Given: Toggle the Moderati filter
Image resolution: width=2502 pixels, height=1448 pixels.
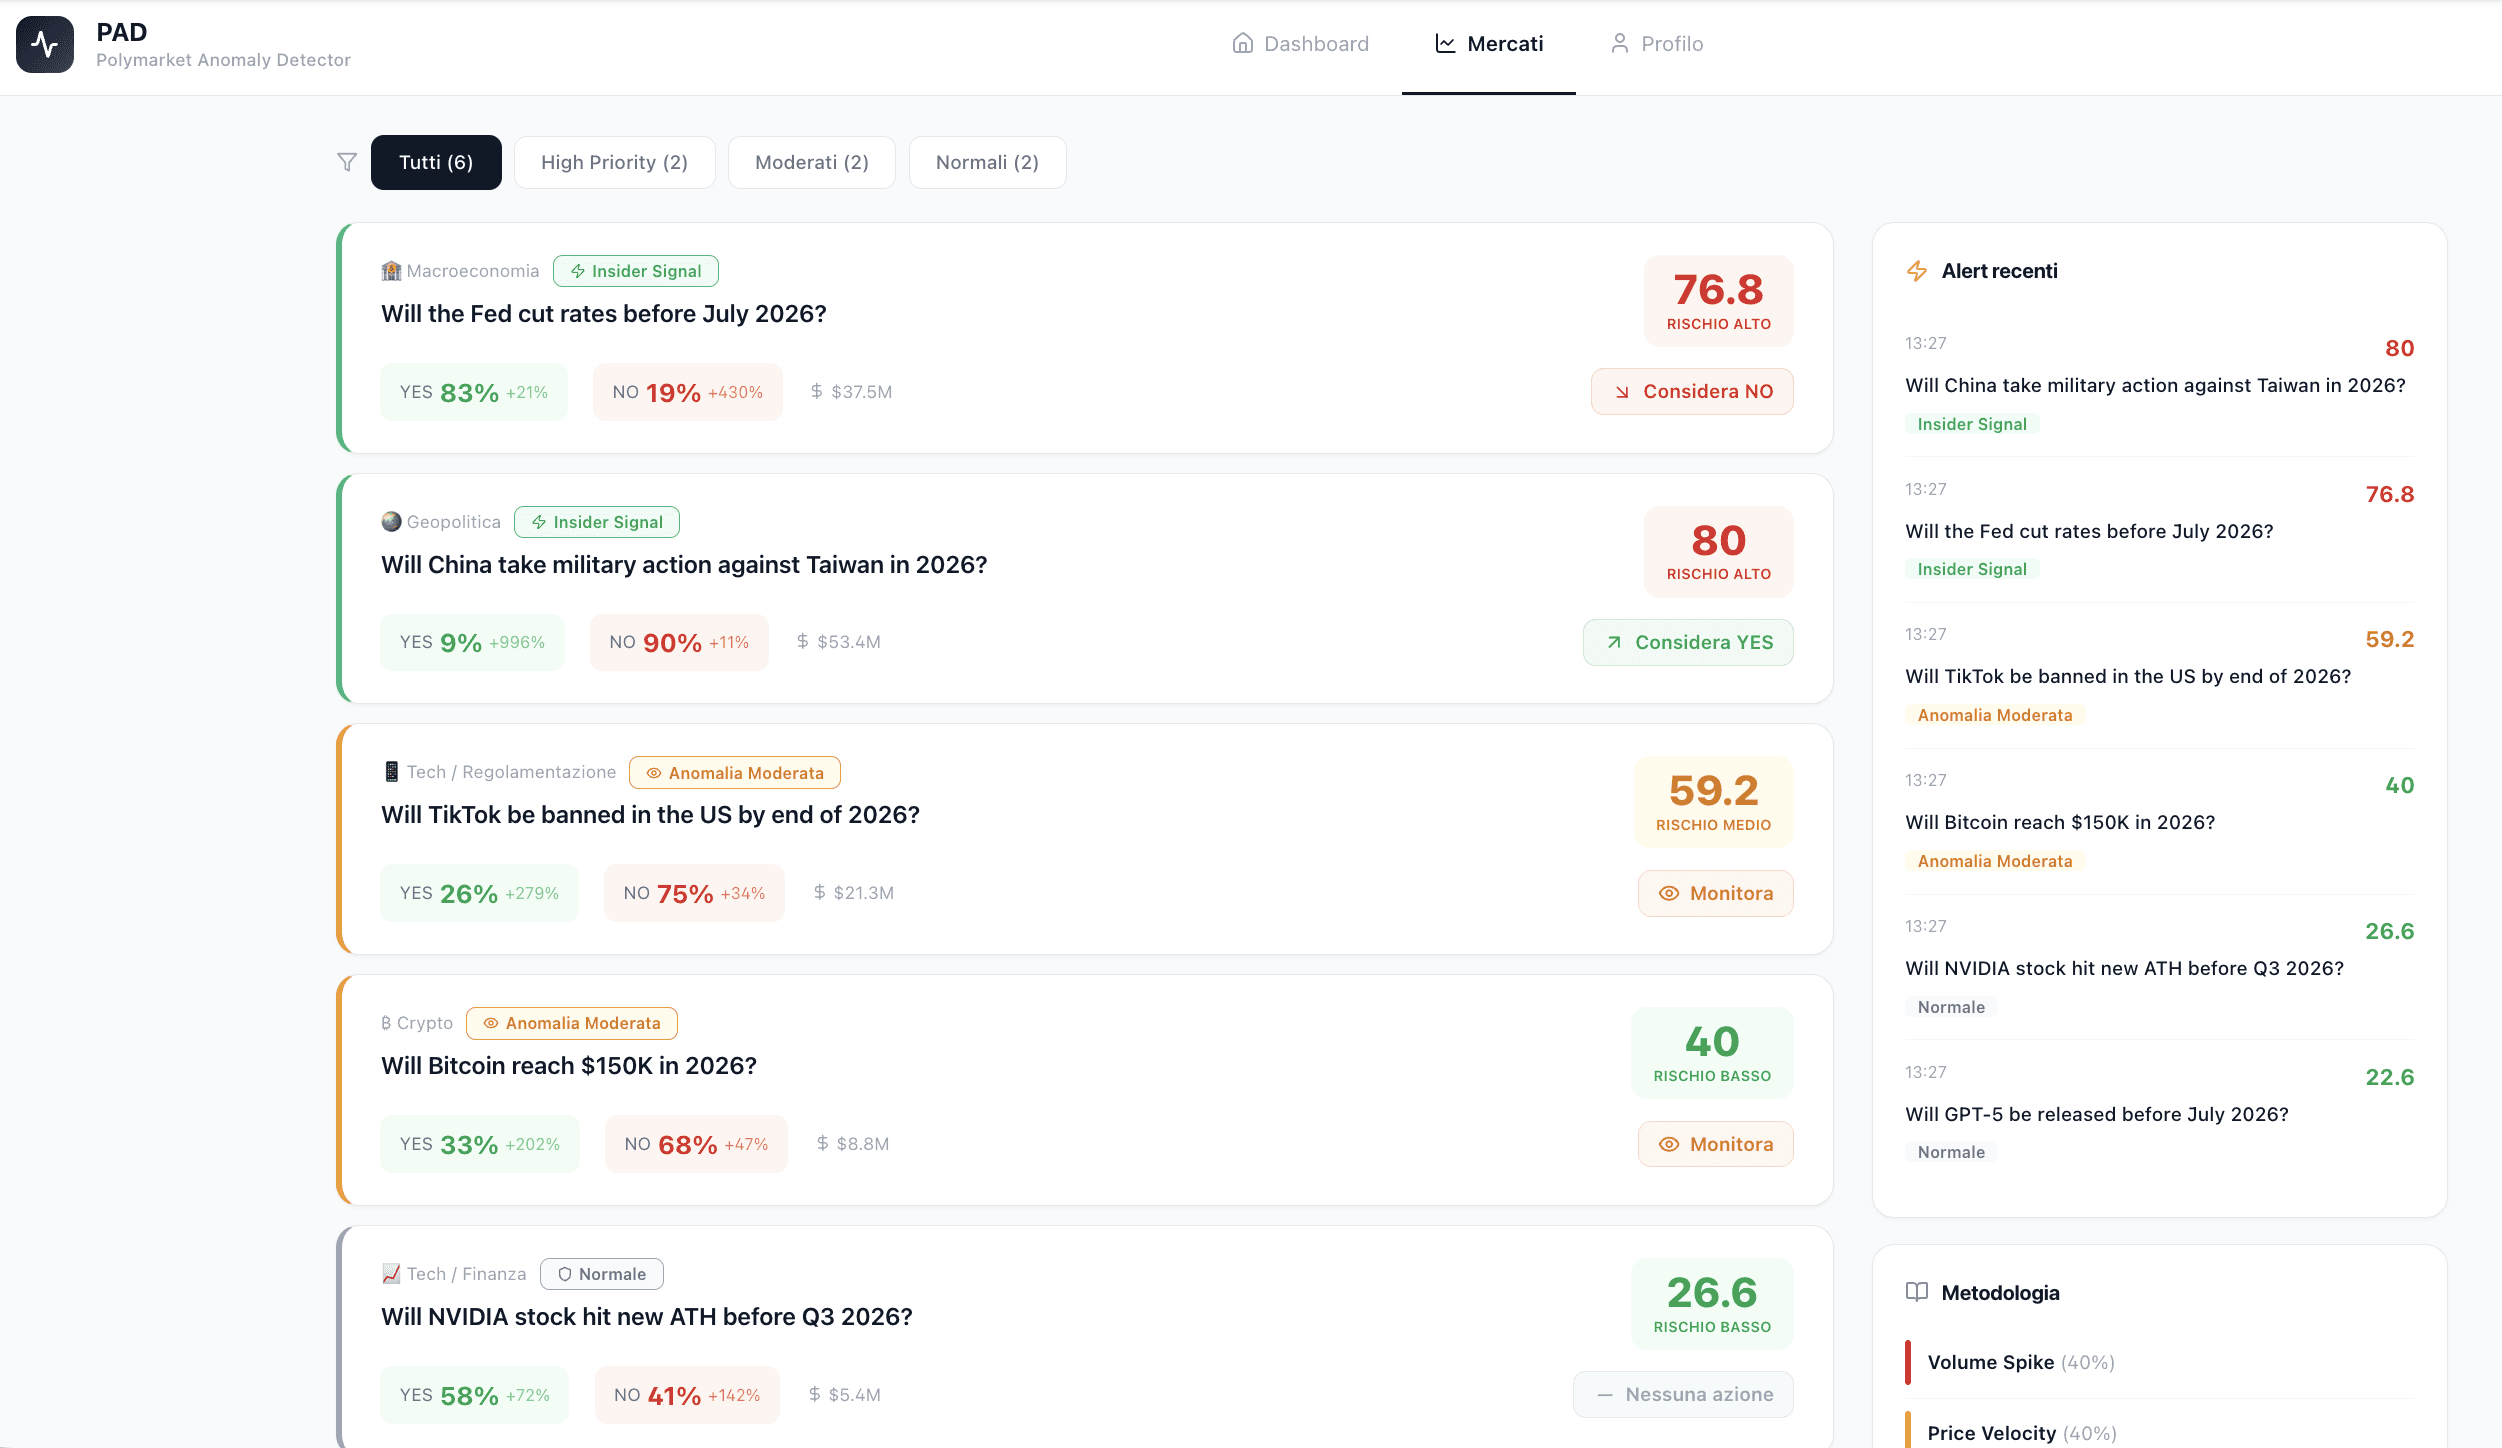Looking at the screenshot, I should [811, 161].
